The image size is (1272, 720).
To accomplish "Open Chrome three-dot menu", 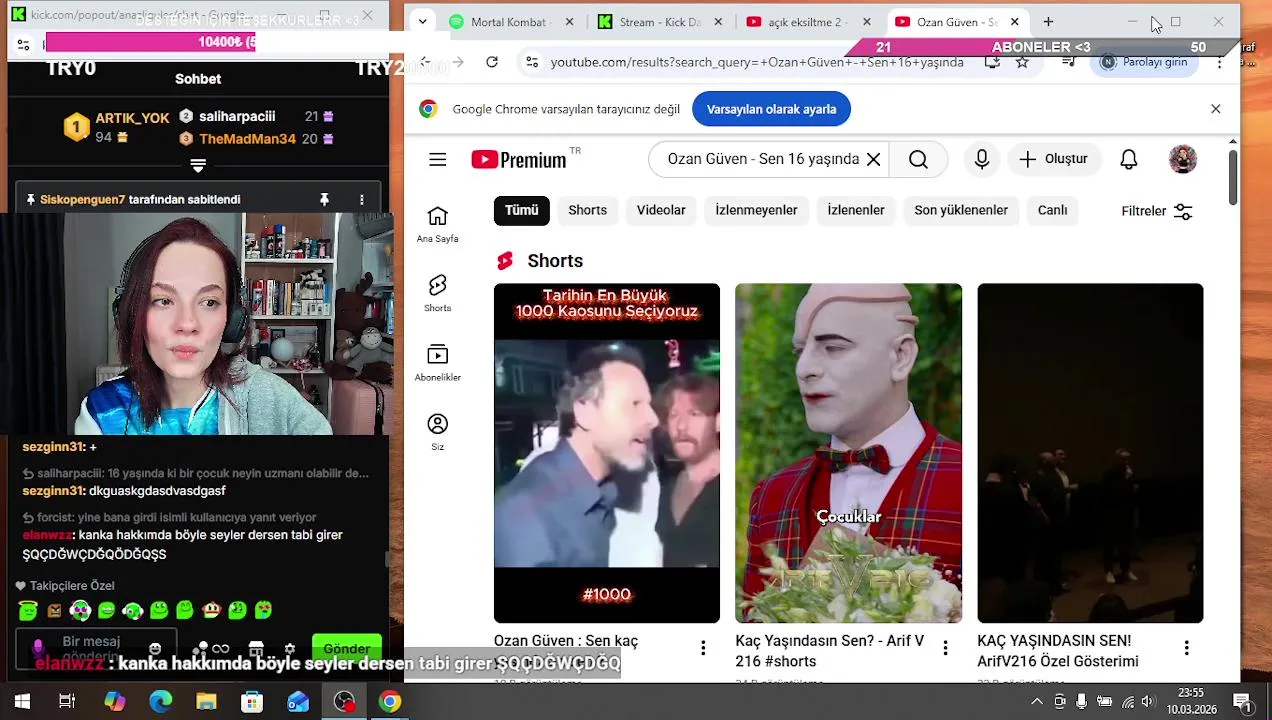I will pyautogui.click(x=1219, y=62).
